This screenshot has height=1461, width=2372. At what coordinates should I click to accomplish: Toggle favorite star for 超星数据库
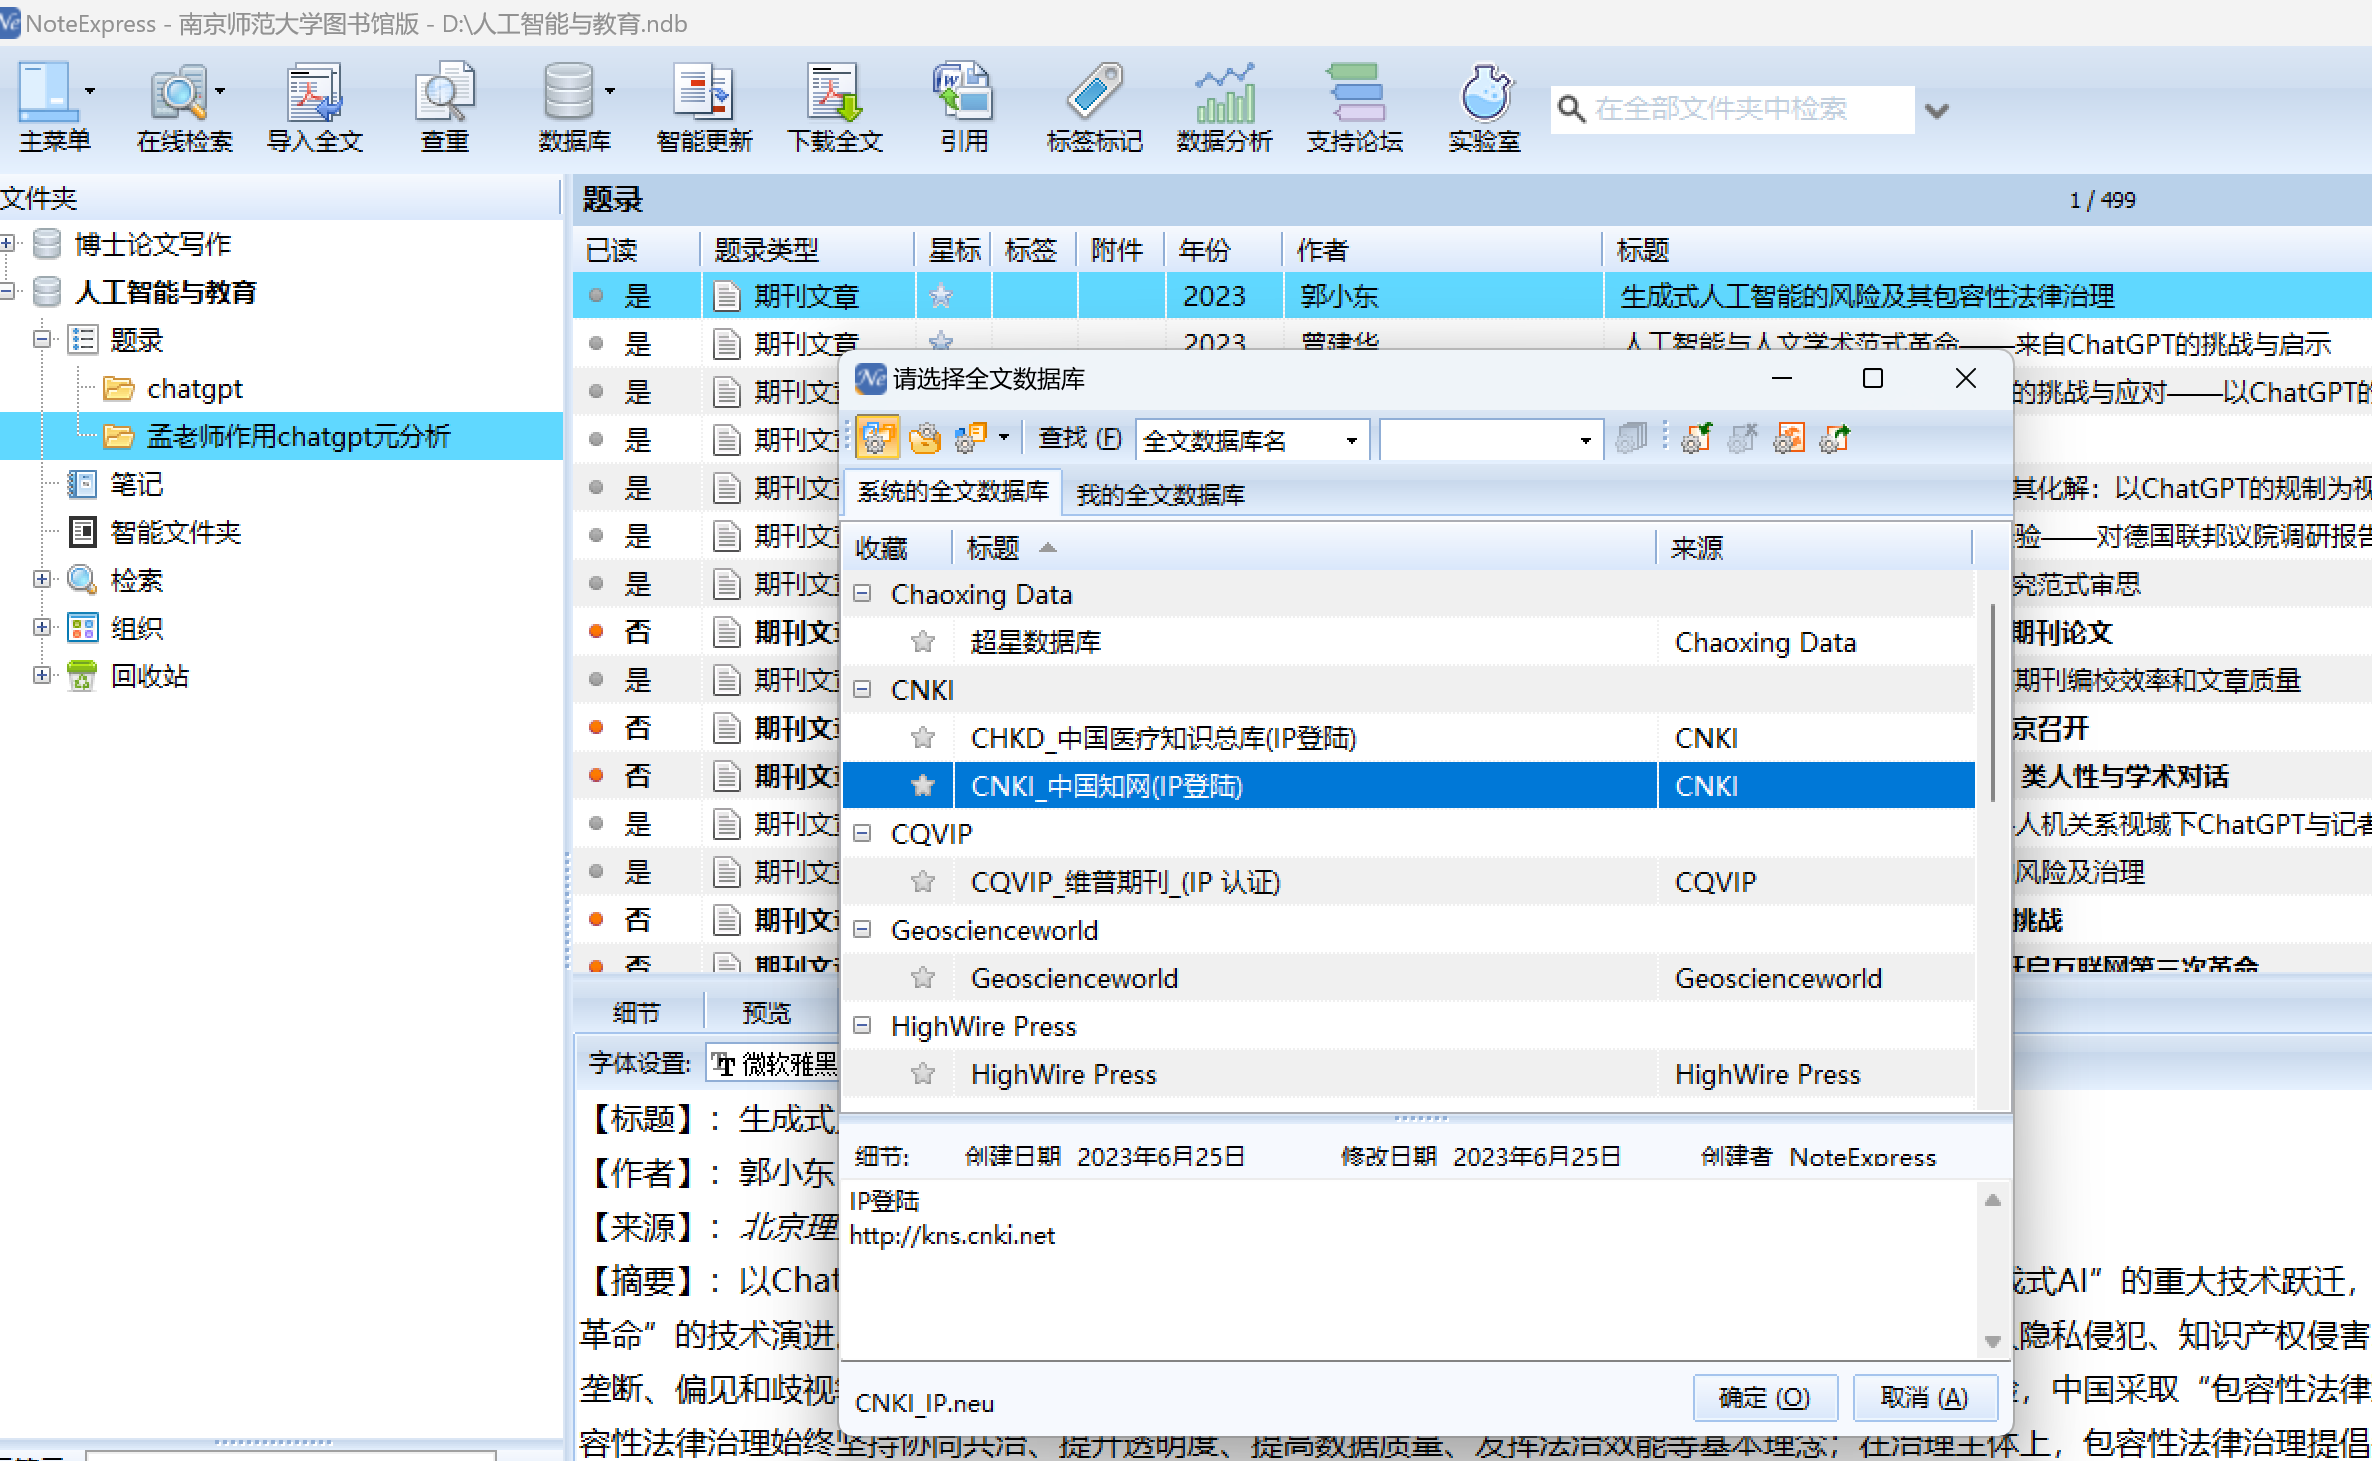(x=923, y=641)
